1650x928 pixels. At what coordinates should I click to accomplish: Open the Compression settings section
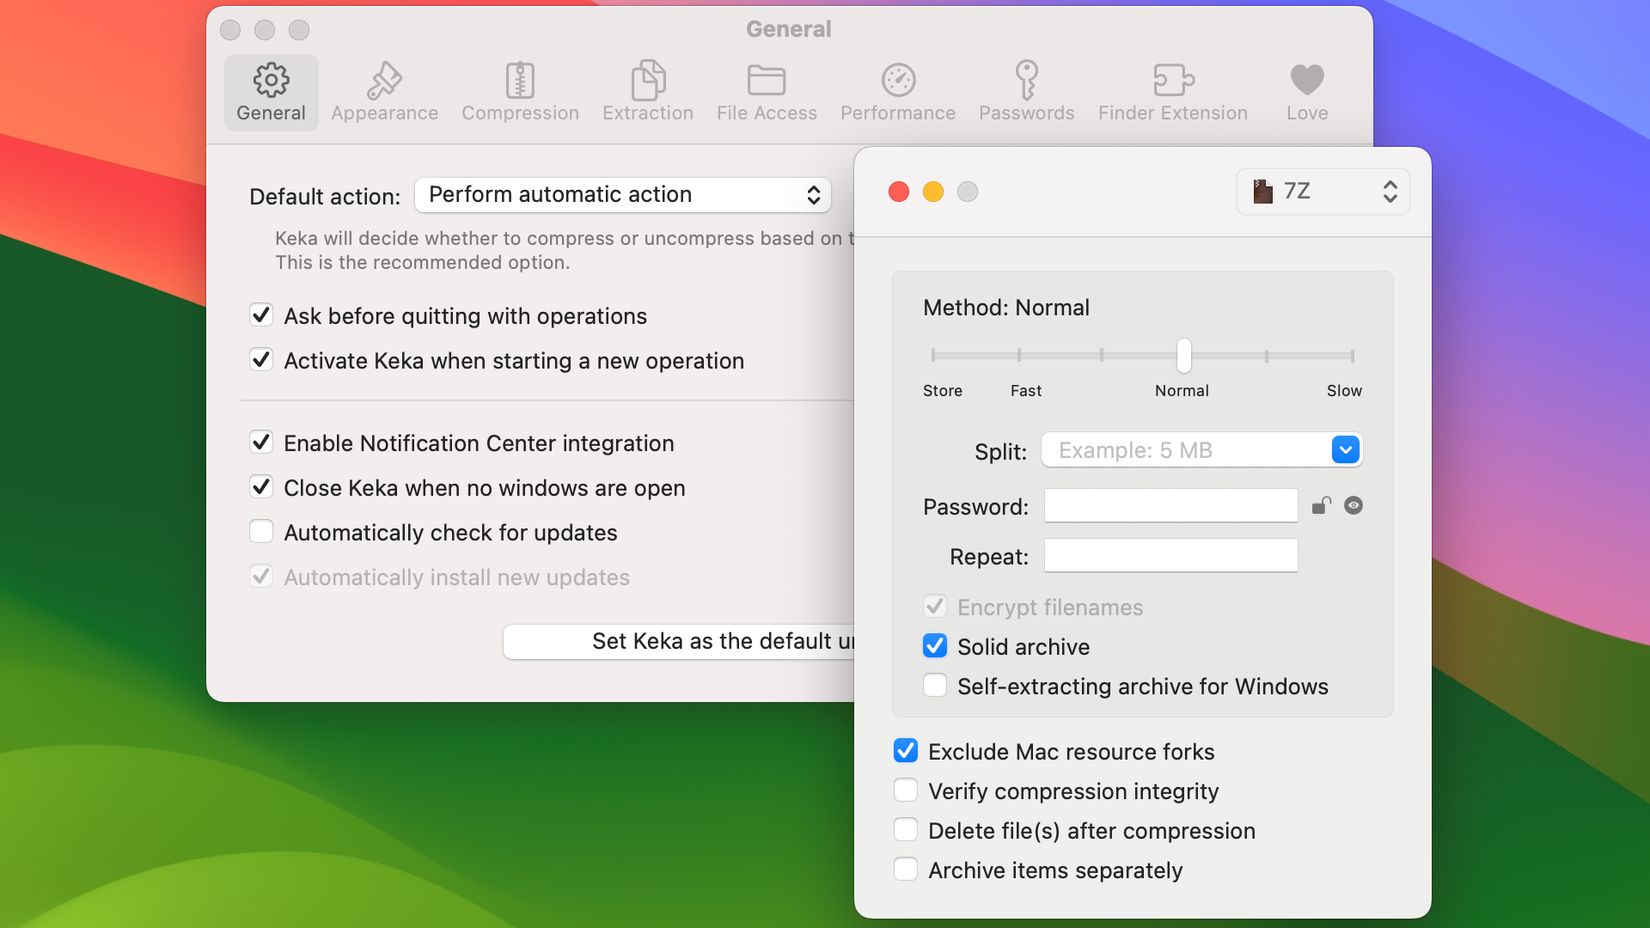pos(520,90)
